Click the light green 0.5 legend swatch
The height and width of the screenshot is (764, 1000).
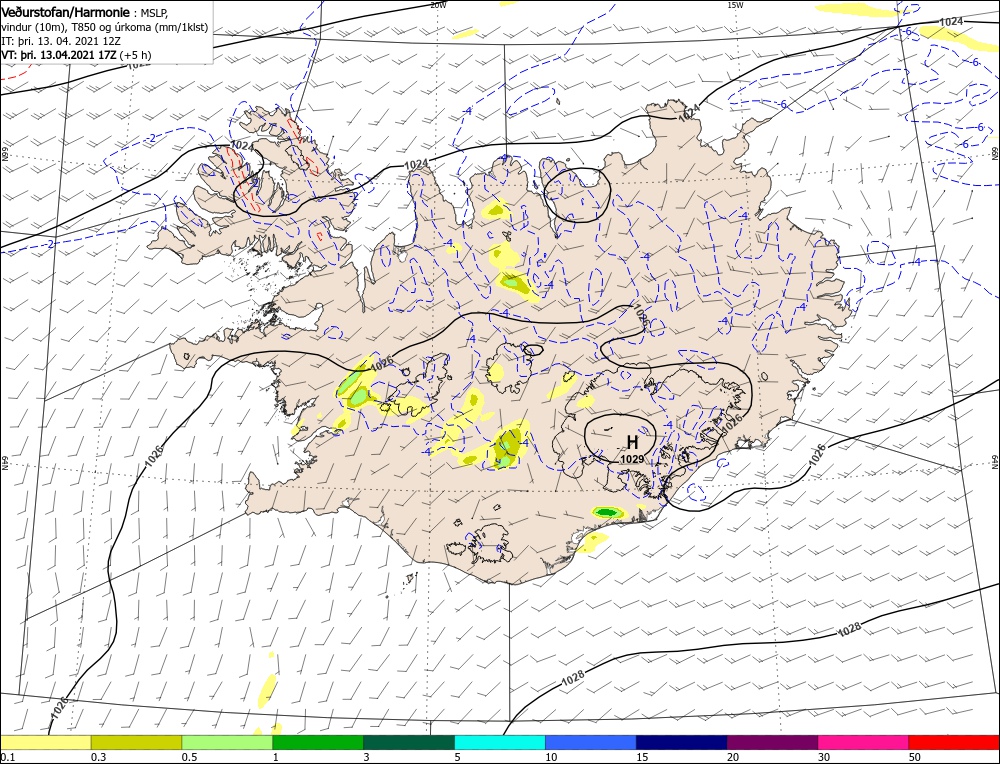(227, 742)
